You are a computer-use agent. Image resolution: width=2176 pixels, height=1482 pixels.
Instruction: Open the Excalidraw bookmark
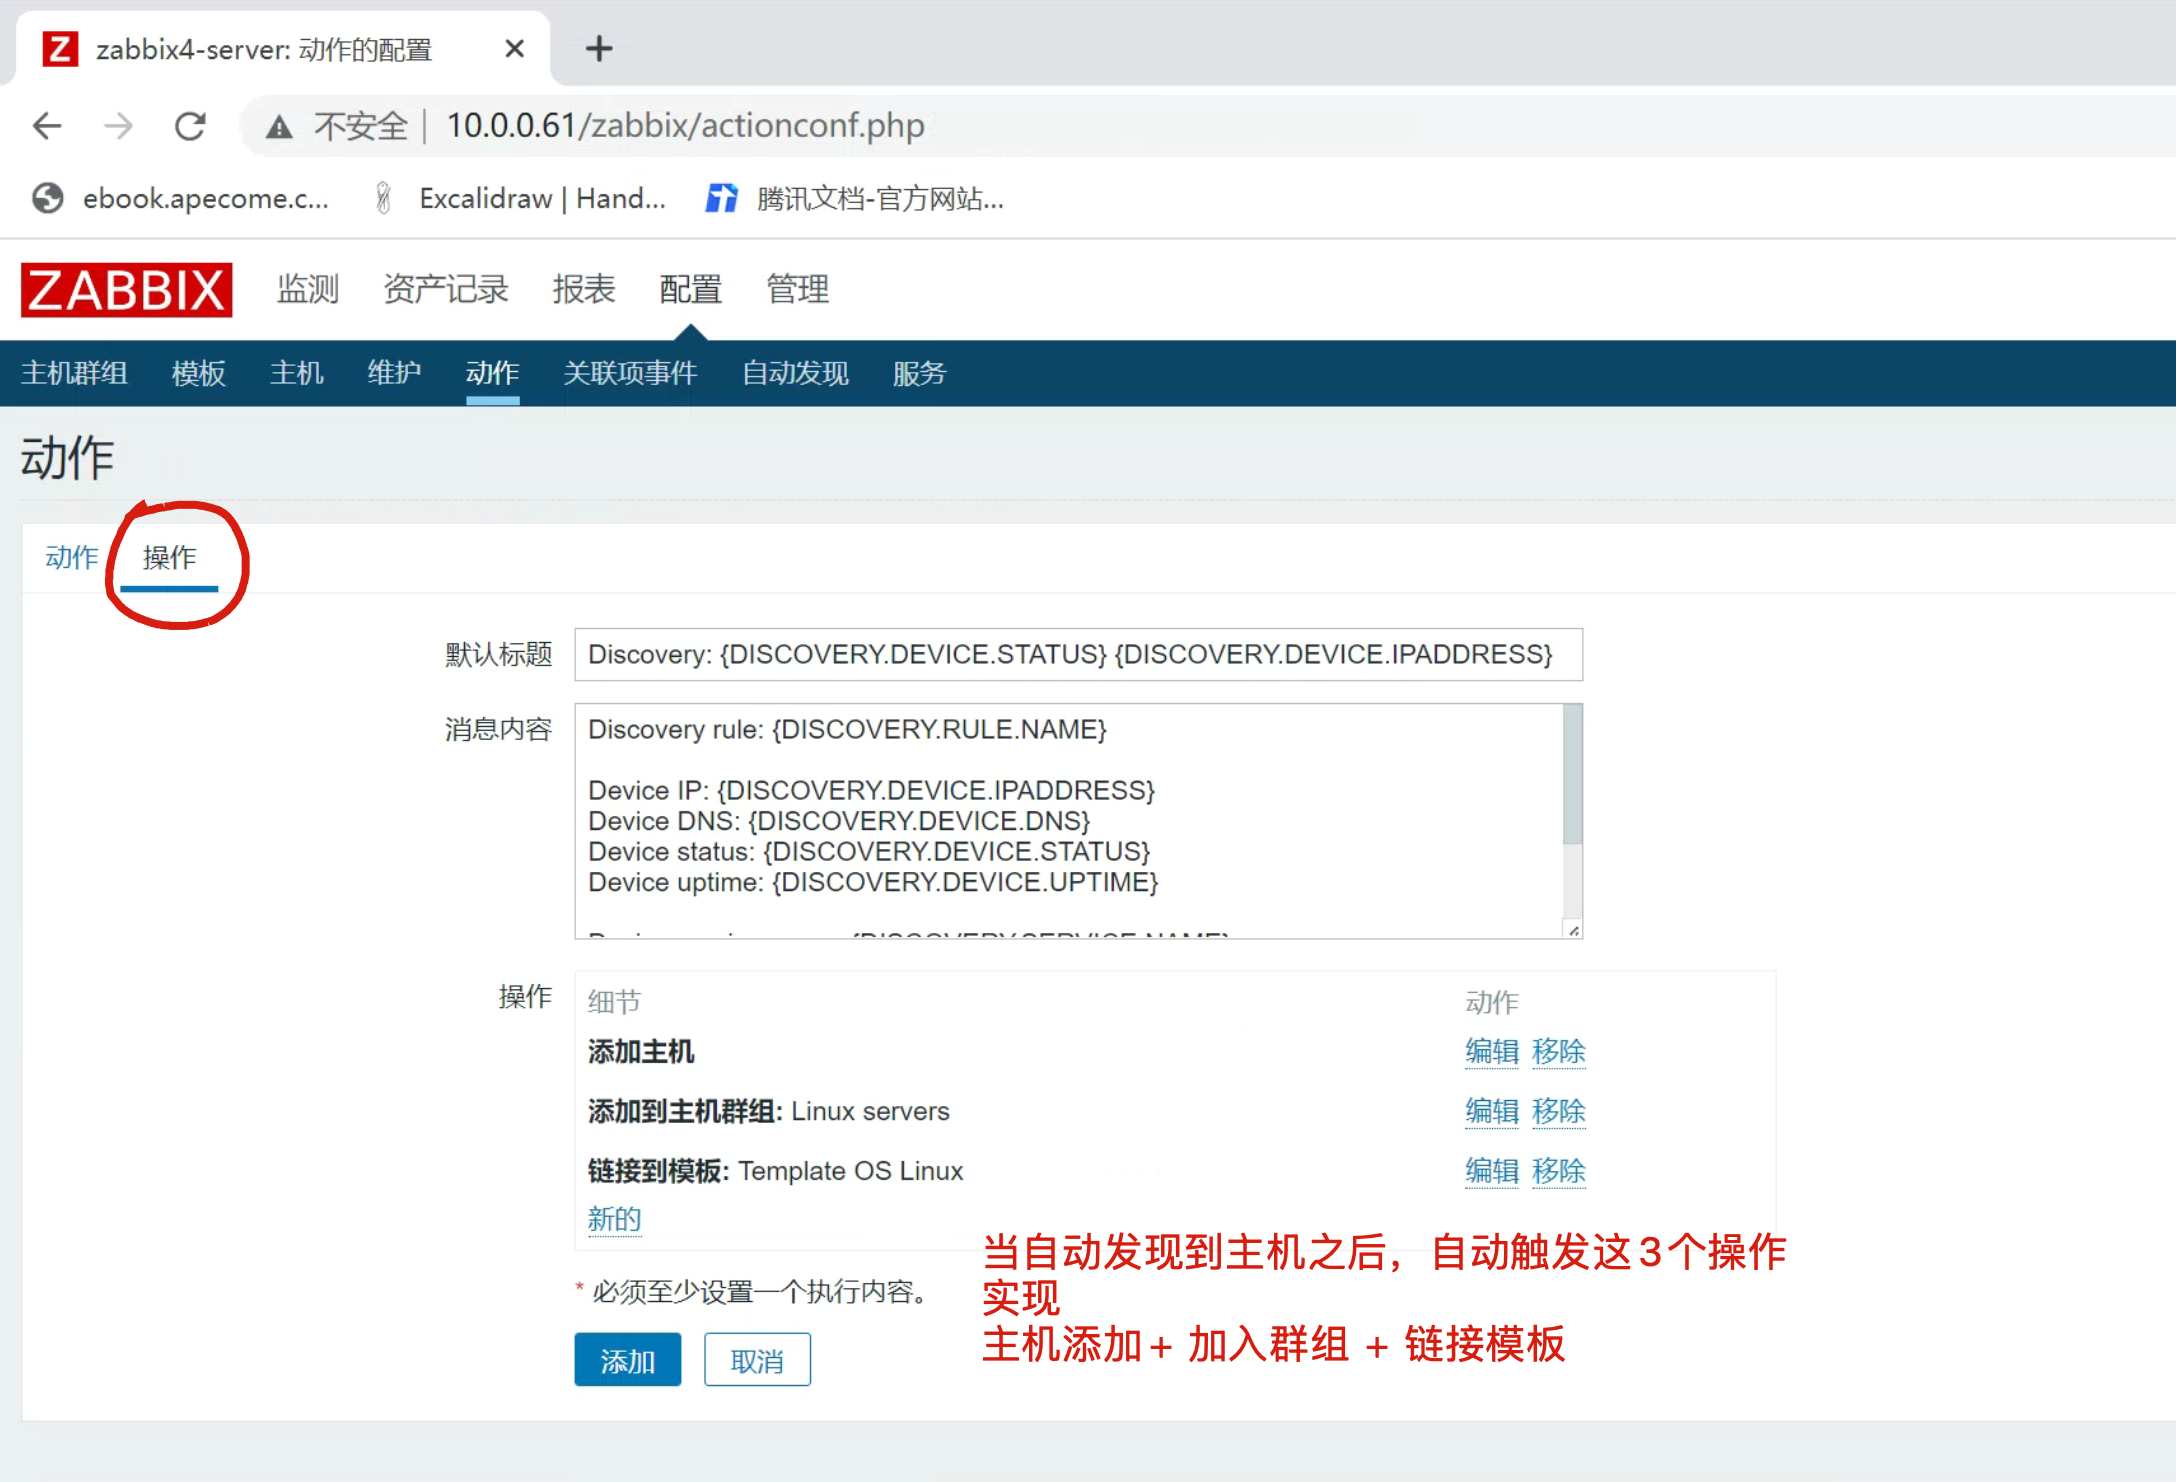point(520,198)
